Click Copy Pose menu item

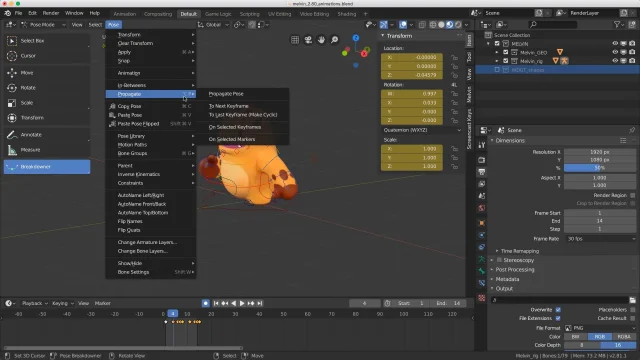151,106
